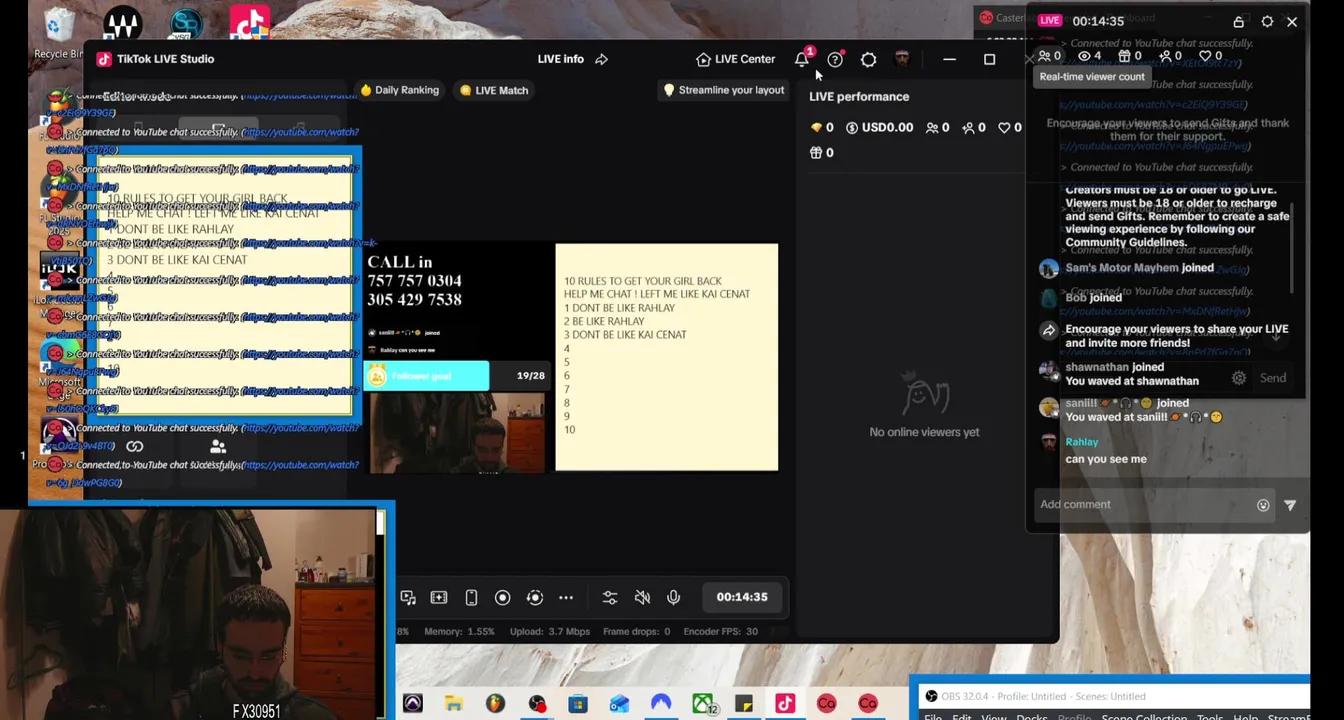Viewport: 1344px width, 720px height.
Task: Open Help menu in OBS window
Action: point(1245,717)
